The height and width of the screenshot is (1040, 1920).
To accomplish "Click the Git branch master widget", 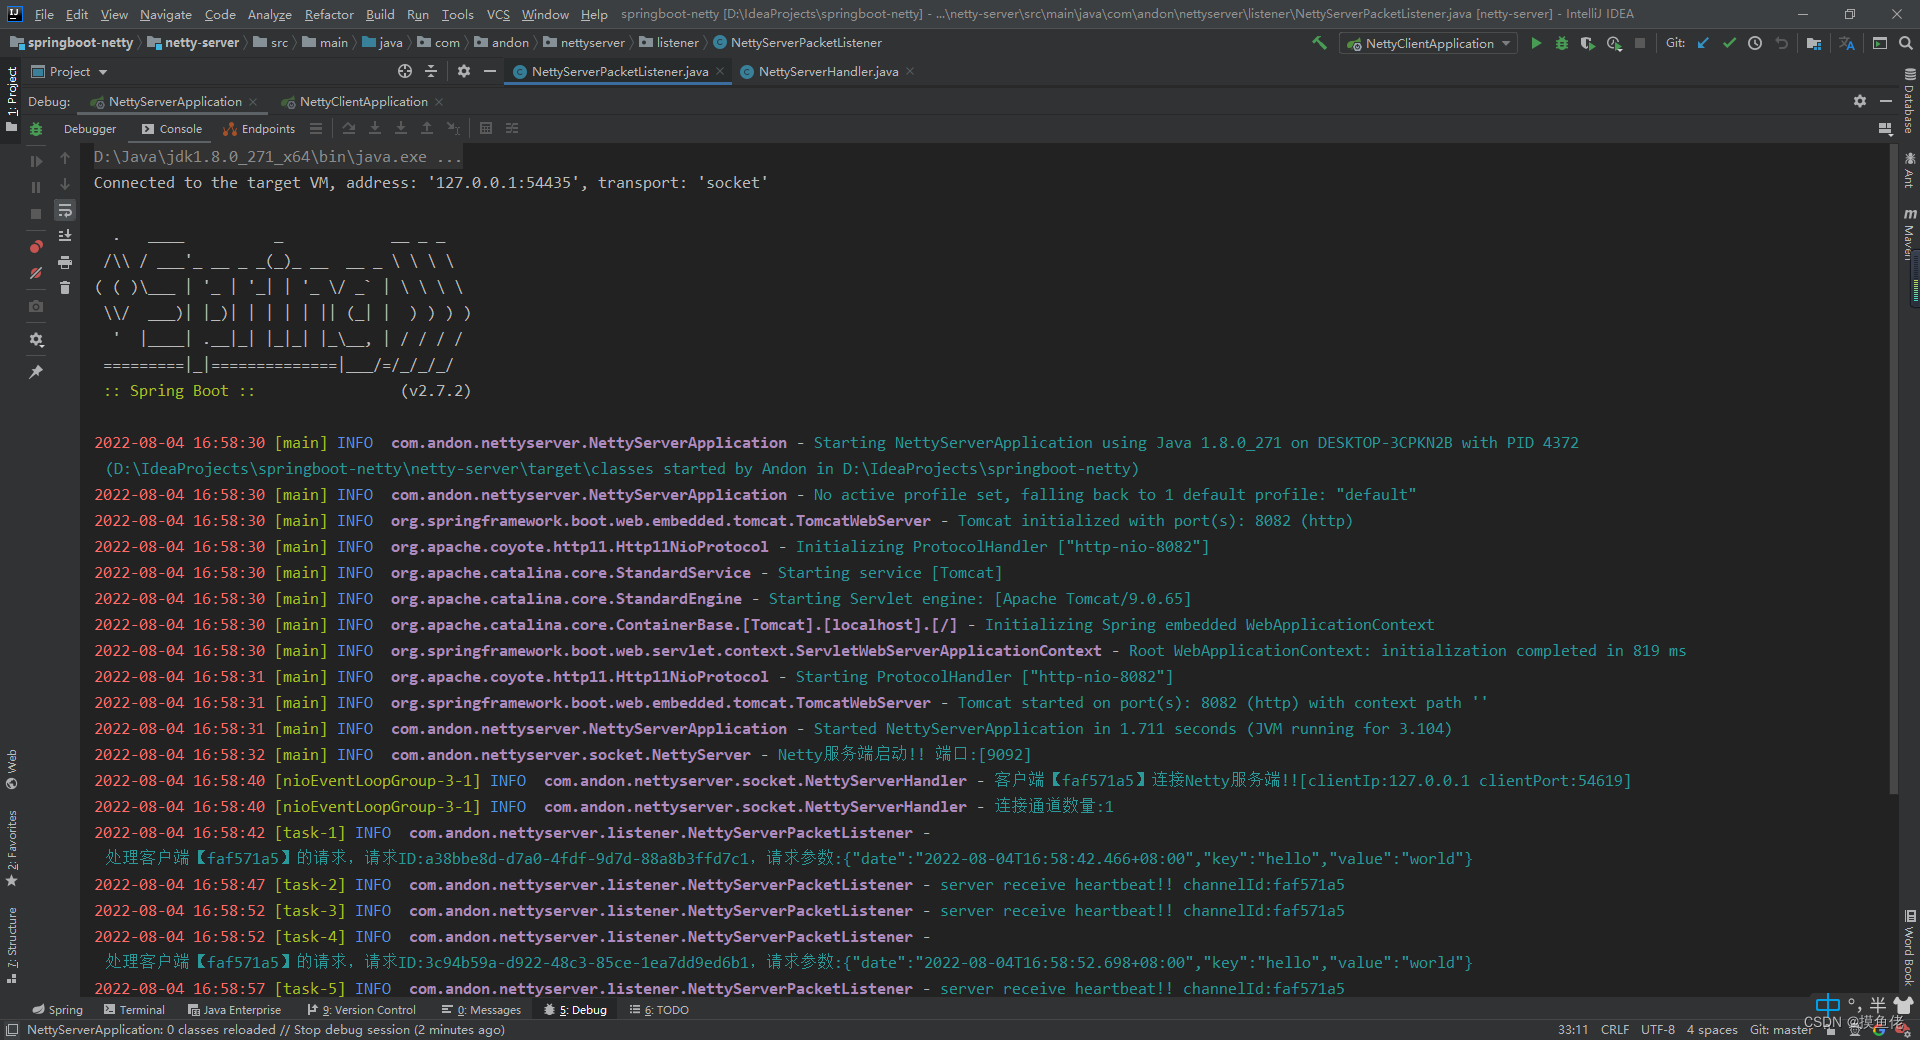I will click(x=1781, y=1029).
